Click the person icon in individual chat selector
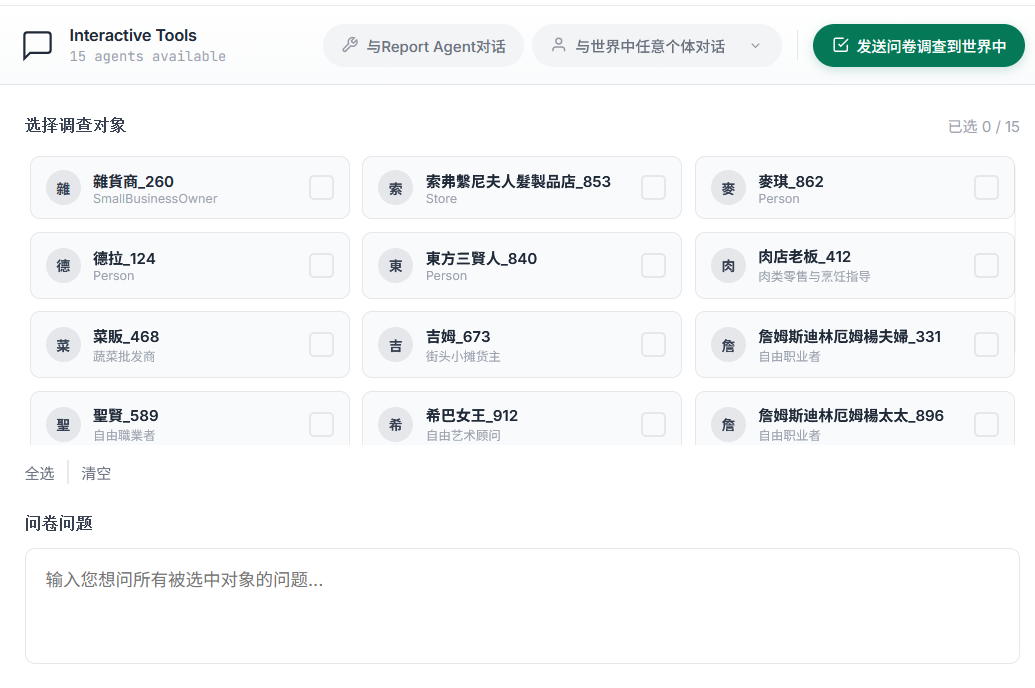The height and width of the screenshot is (688, 1035). click(559, 45)
